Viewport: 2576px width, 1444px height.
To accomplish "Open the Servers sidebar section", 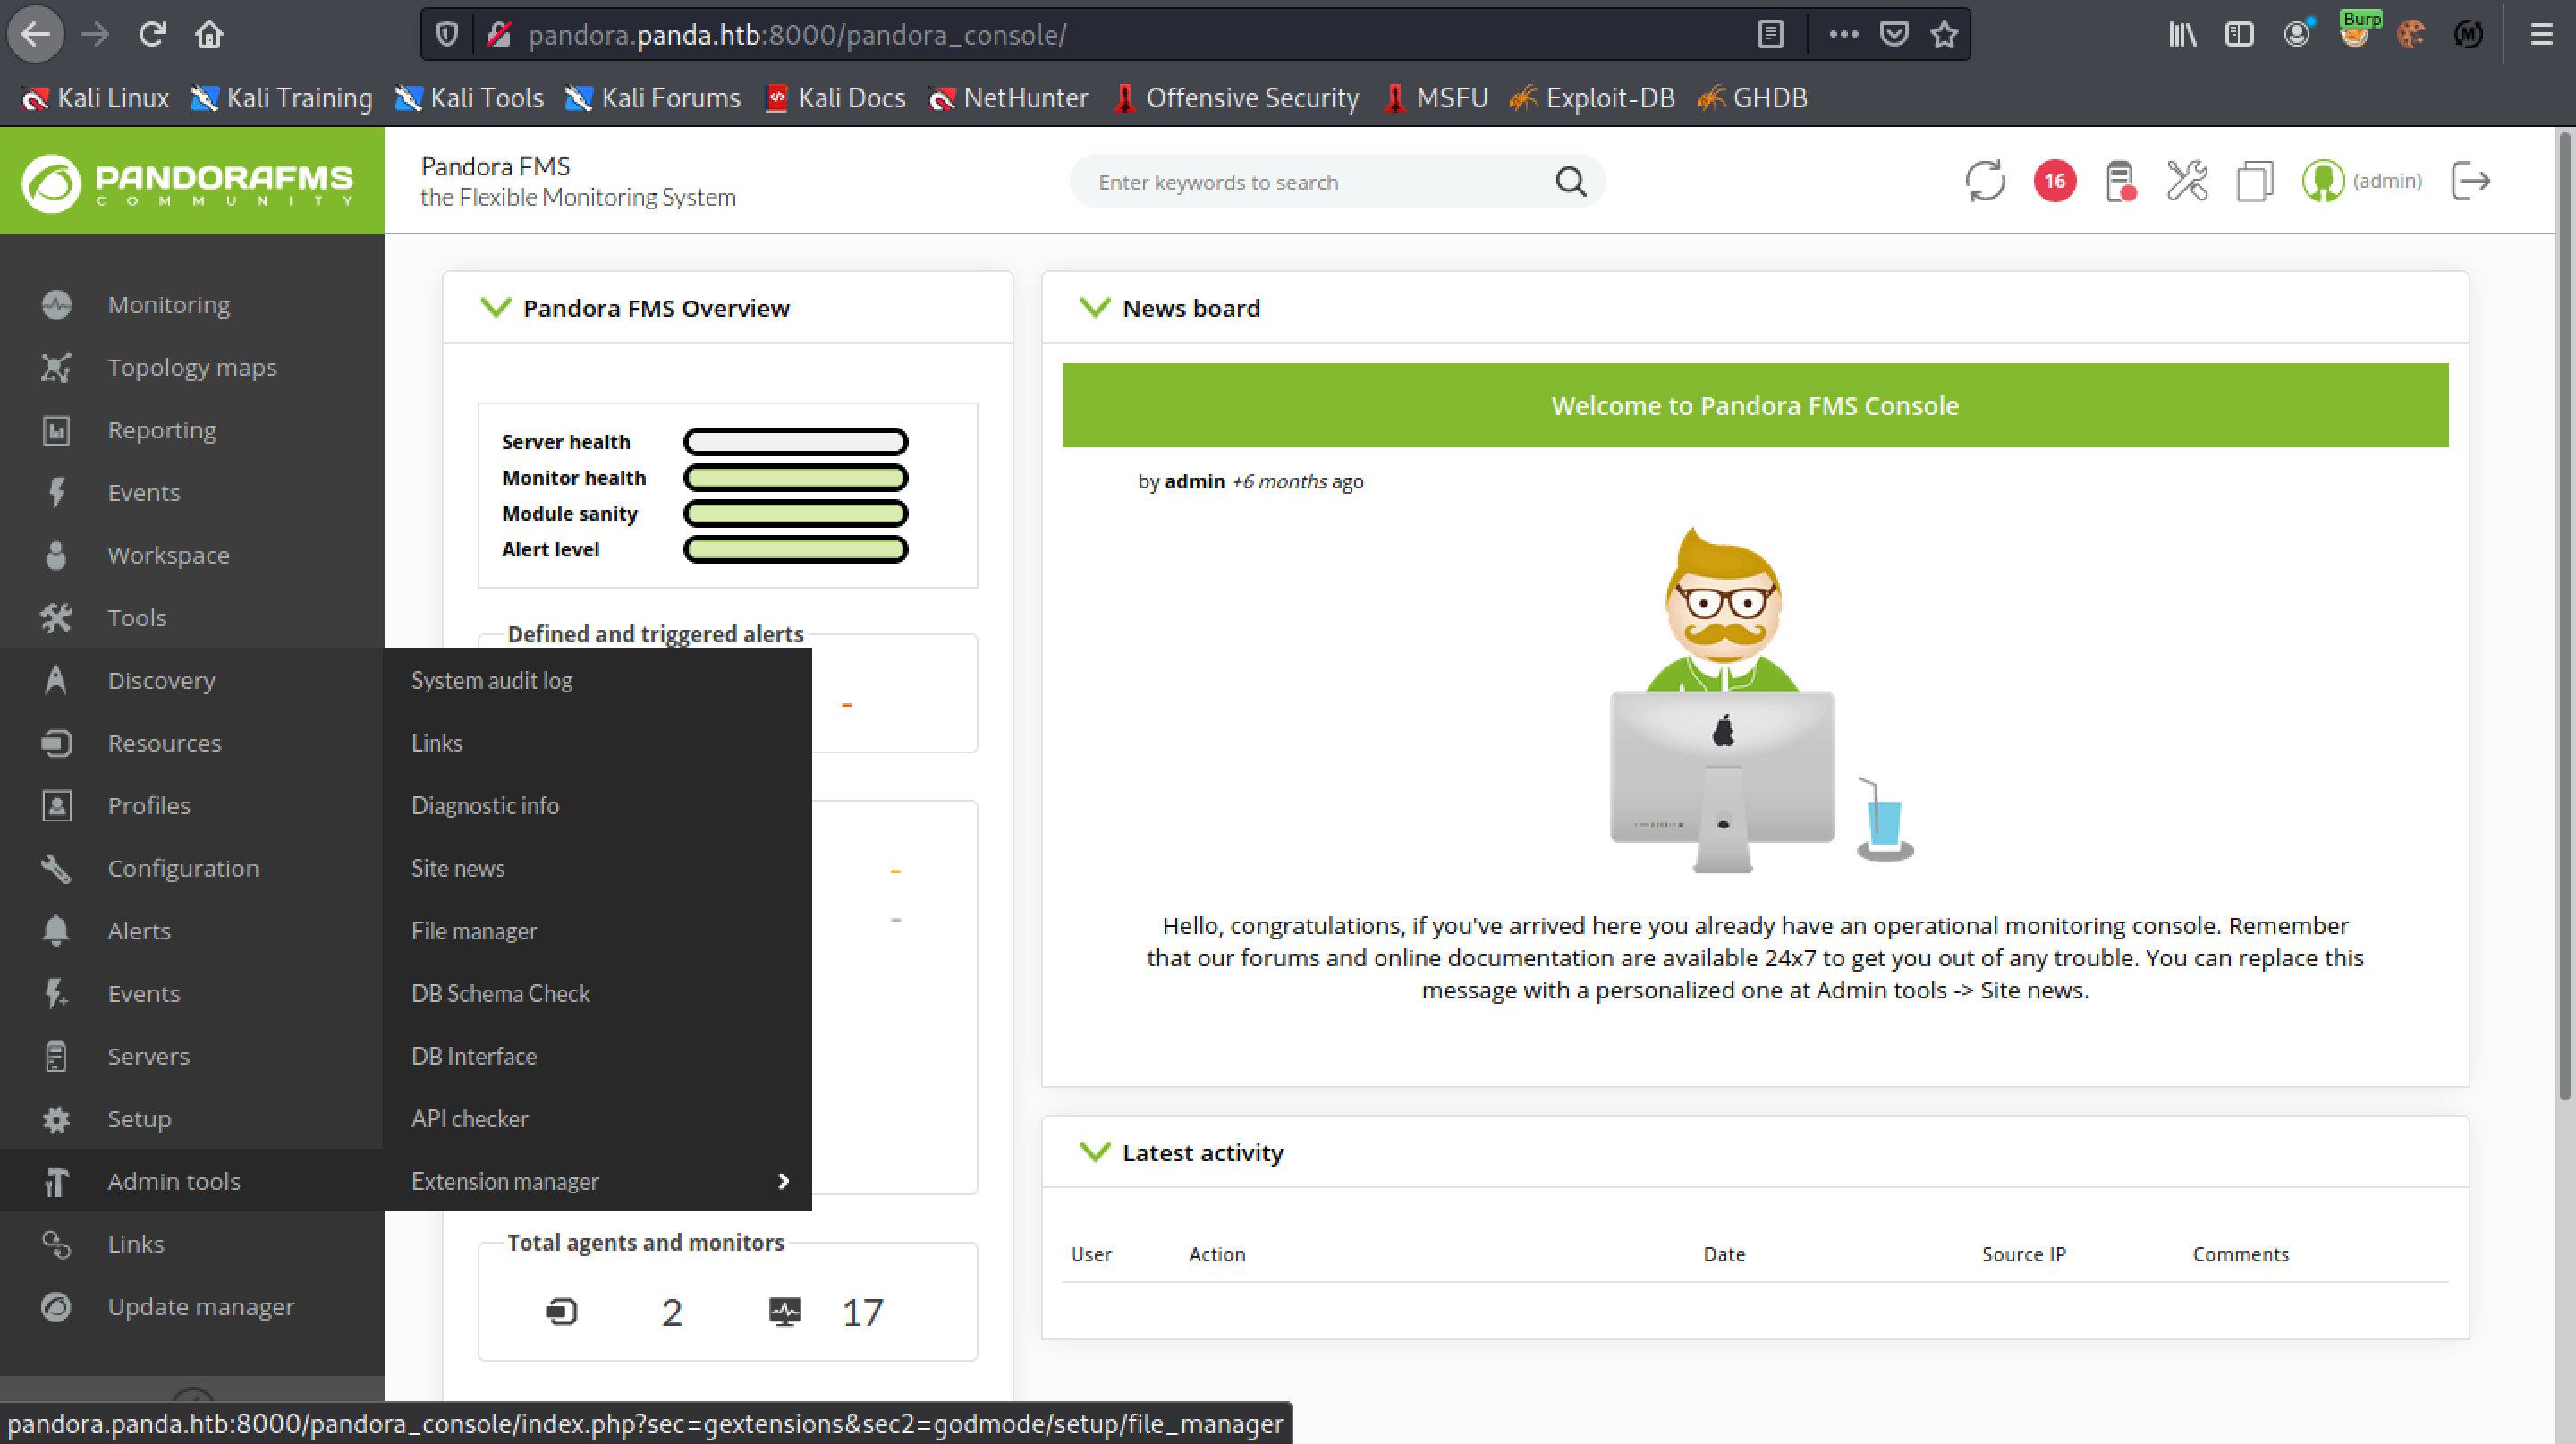I will click(x=148, y=1056).
